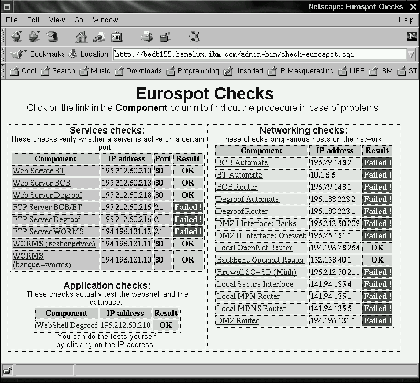Open the IP Masquerading bookmark folder
Image resolution: width=420 pixels, height=383 pixels.
(x=300, y=71)
